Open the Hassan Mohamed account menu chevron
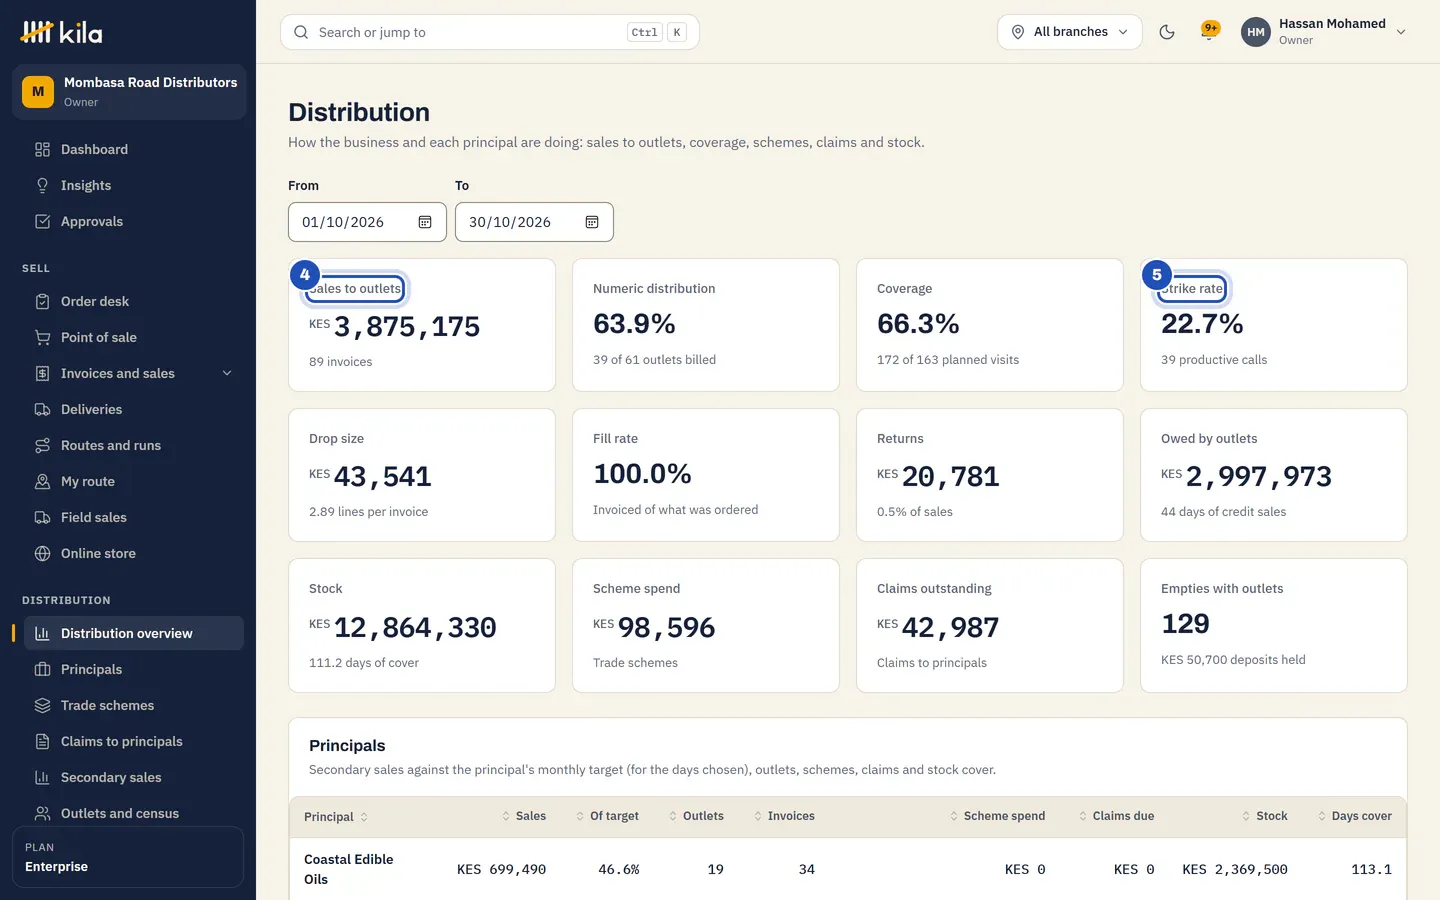 click(1401, 32)
